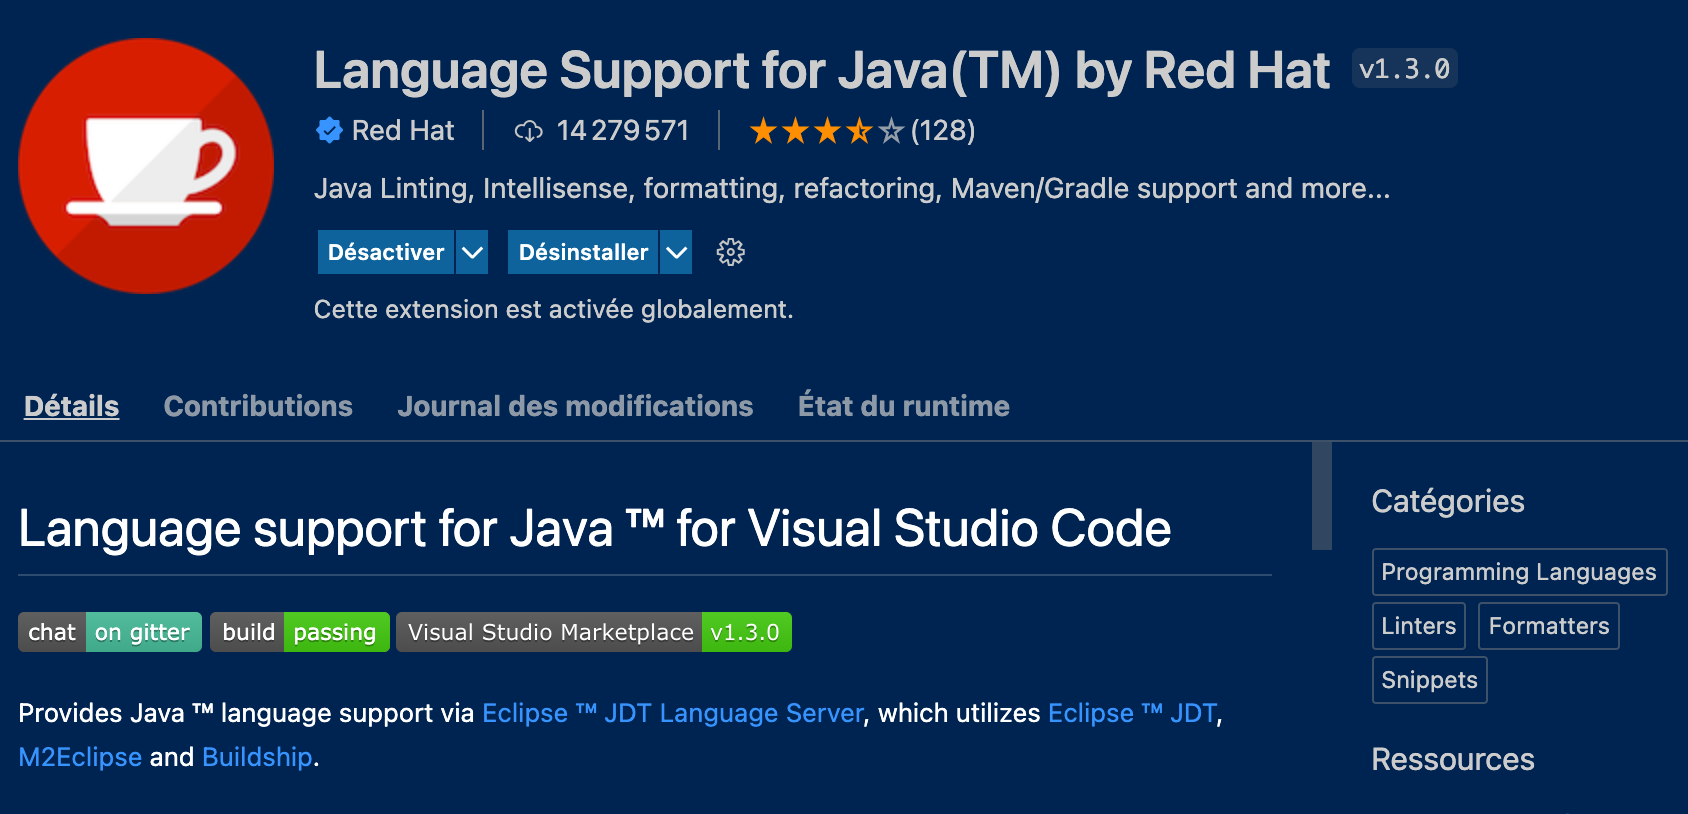Click the details pane vertical scrollbar
Viewport: 1688px width, 814px height.
click(1321, 496)
